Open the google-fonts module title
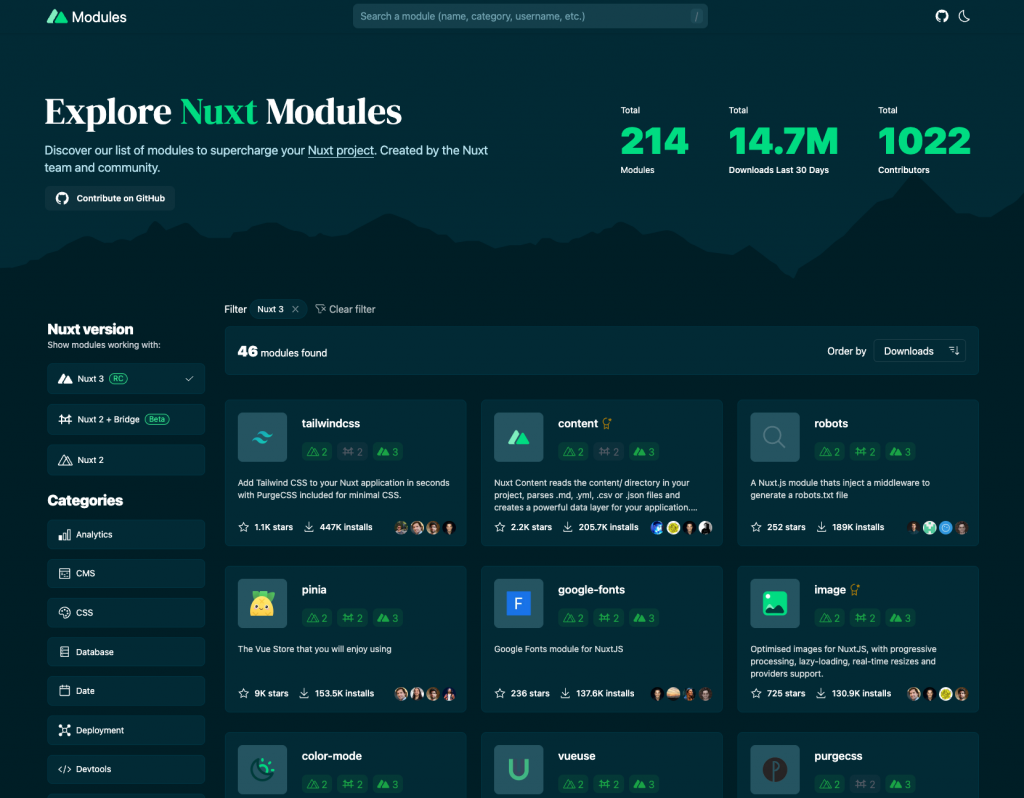This screenshot has height=798, width=1024. [x=591, y=590]
